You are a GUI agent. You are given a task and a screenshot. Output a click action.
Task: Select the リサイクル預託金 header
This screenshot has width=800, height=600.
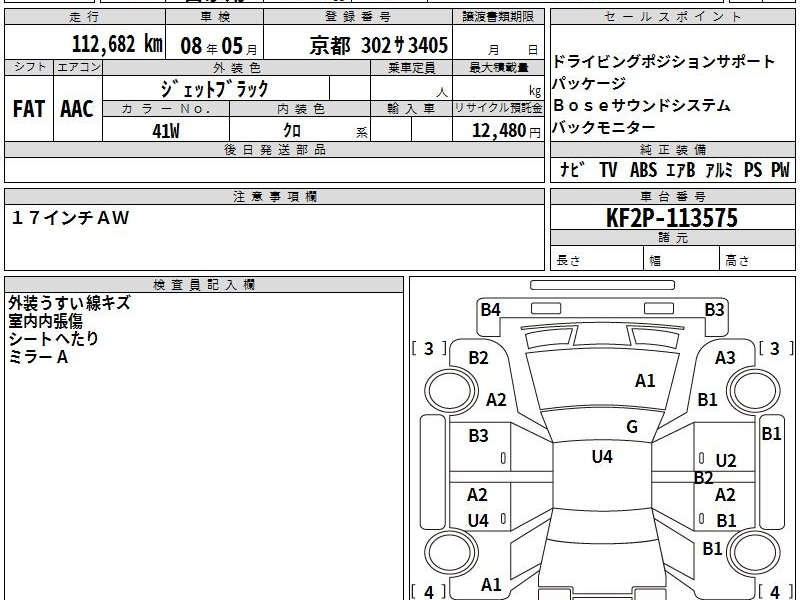tap(498, 108)
